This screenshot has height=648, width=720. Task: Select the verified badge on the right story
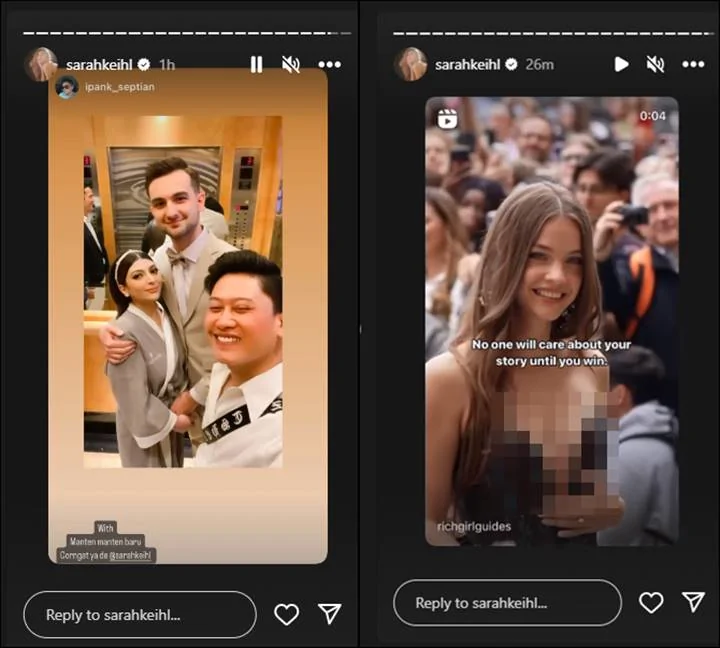coord(512,65)
